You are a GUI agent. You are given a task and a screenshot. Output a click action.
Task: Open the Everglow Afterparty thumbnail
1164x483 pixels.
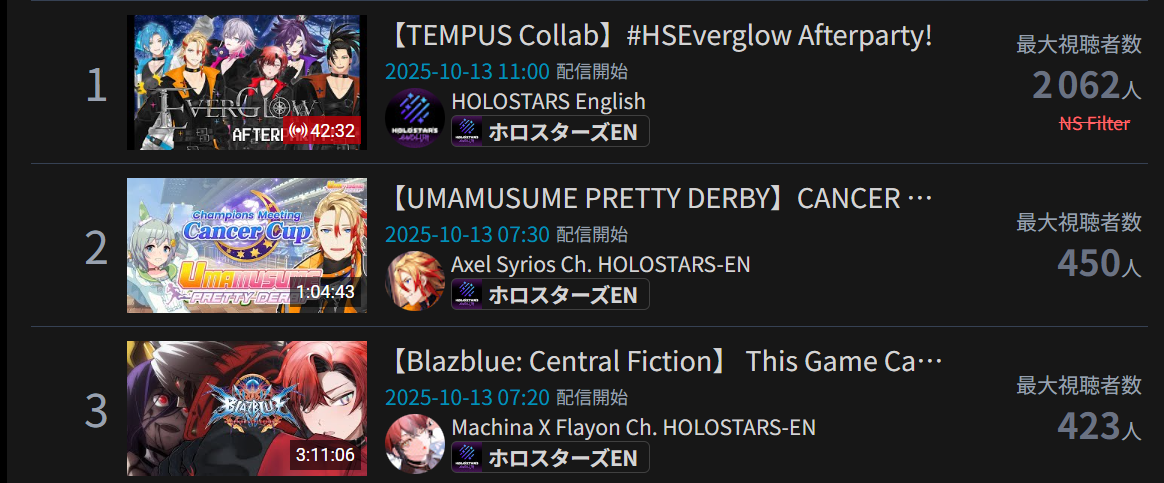click(x=246, y=82)
